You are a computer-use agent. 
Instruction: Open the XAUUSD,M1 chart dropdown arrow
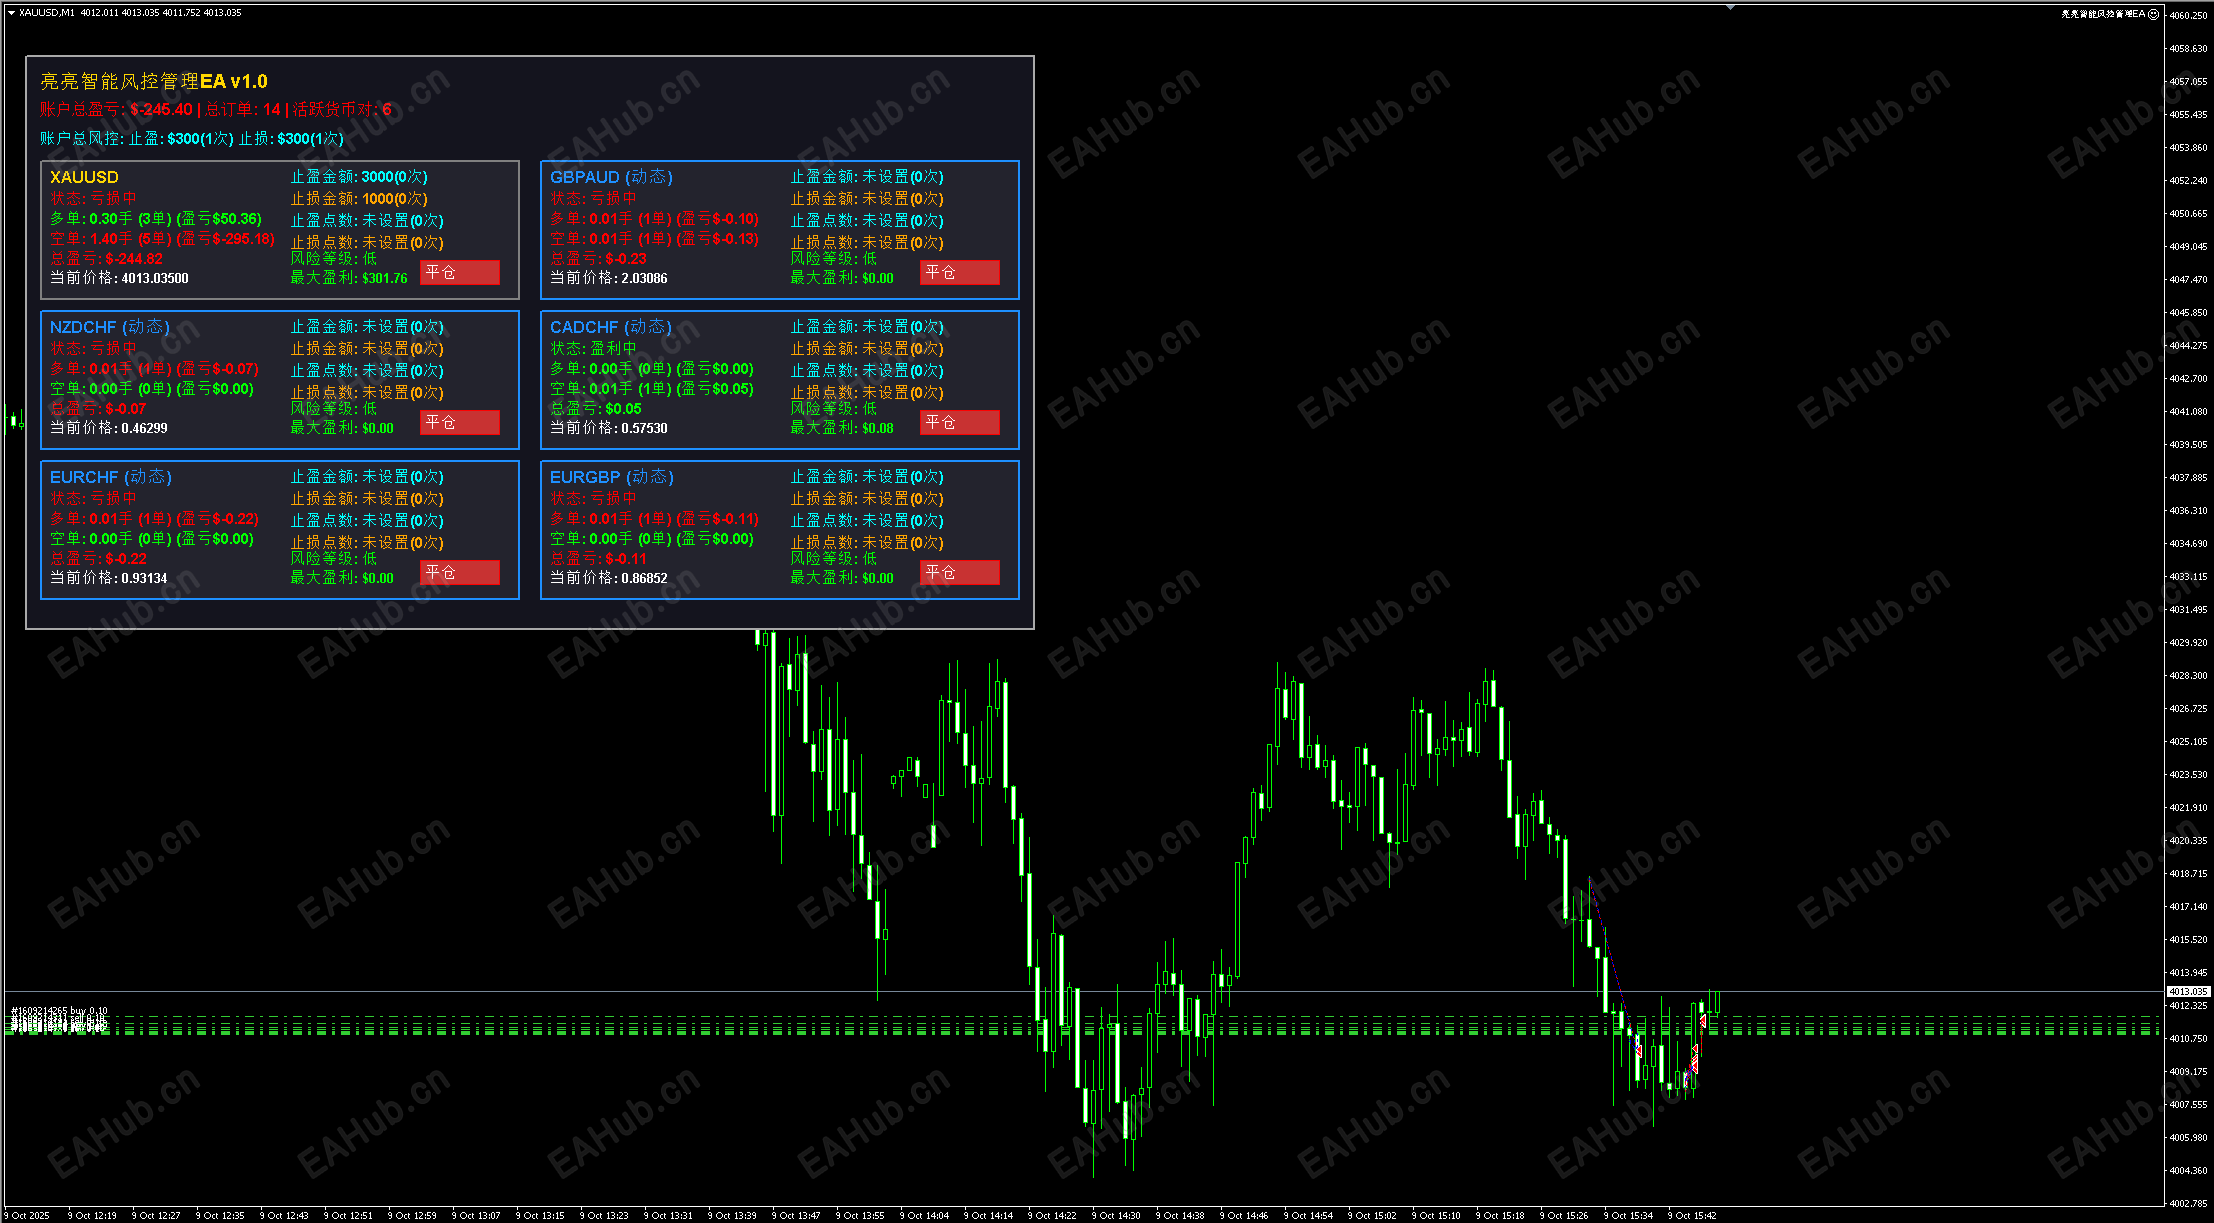click(x=11, y=13)
